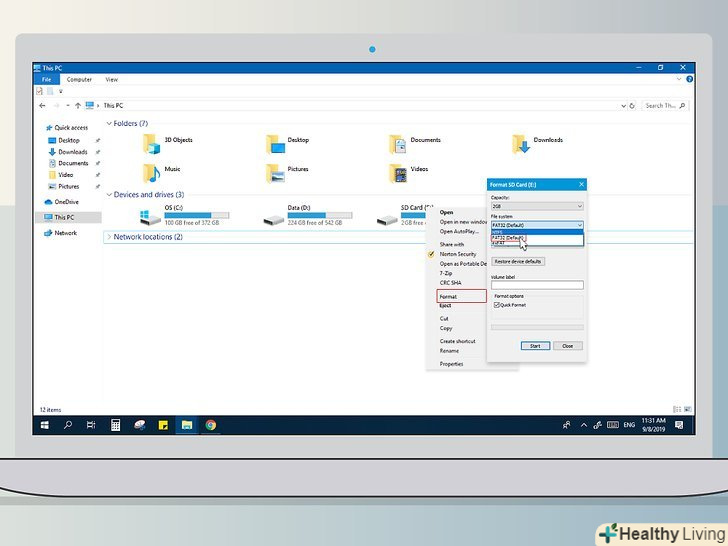Click OneDrive in the navigation pane
Viewport: 728px width, 546px height.
click(66, 202)
